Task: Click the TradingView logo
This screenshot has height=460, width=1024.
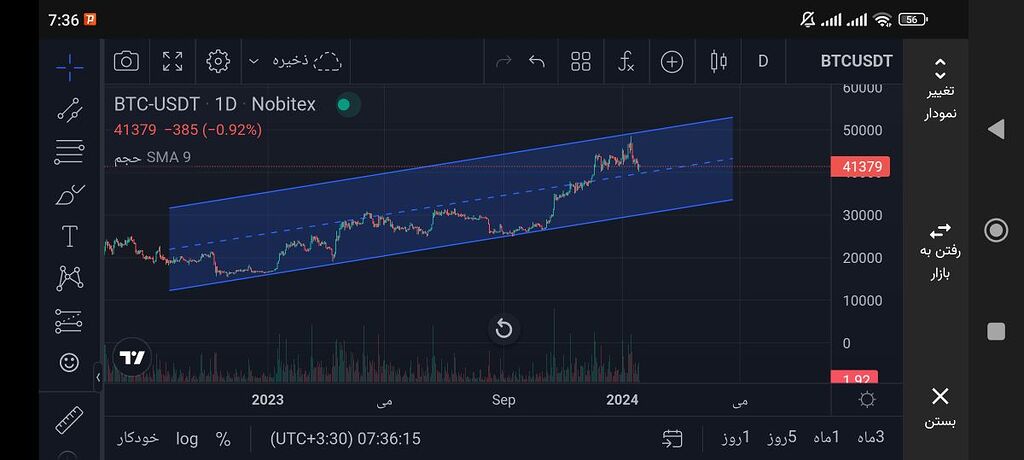Action: pos(133,357)
